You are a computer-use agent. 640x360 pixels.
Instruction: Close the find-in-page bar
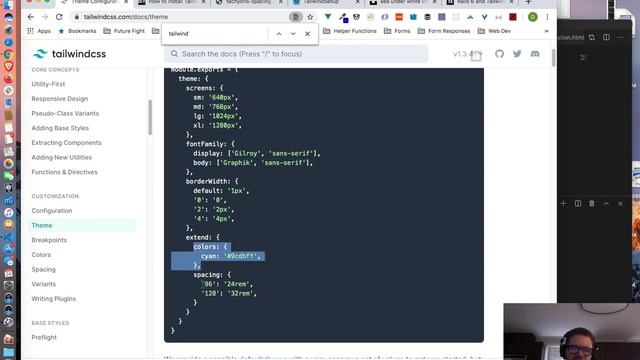[x=307, y=34]
